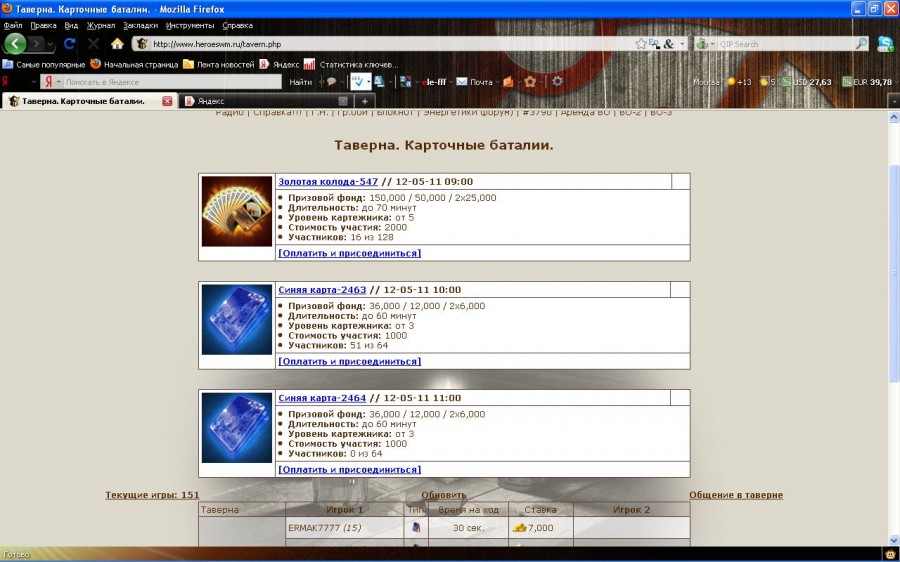The height and width of the screenshot is (562, 900).
Task: Click weather sun icon showing +13
Action: pos(731,82)
